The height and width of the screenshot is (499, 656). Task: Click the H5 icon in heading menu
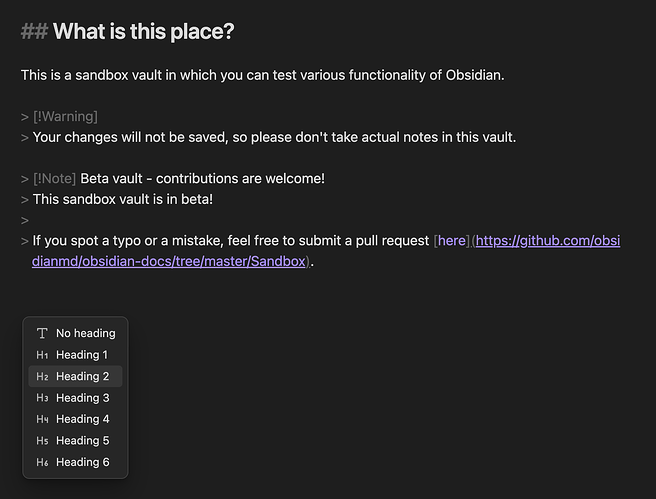(42, 441)
